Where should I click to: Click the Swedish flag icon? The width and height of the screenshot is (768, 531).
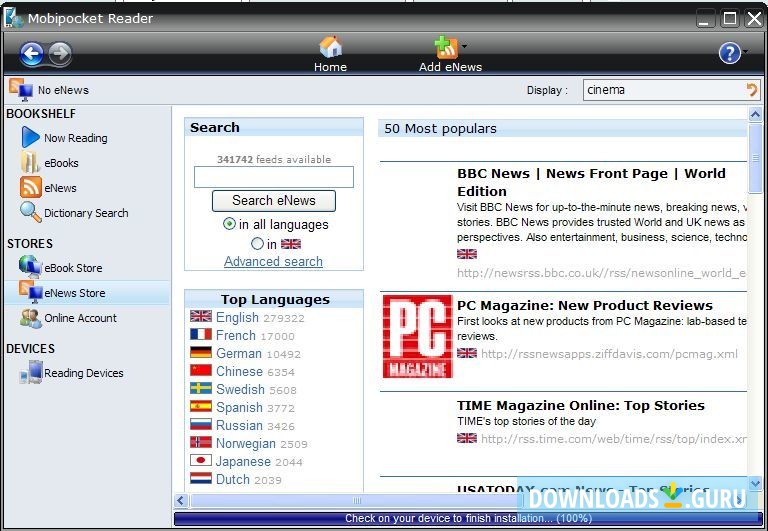click(201, 388)
